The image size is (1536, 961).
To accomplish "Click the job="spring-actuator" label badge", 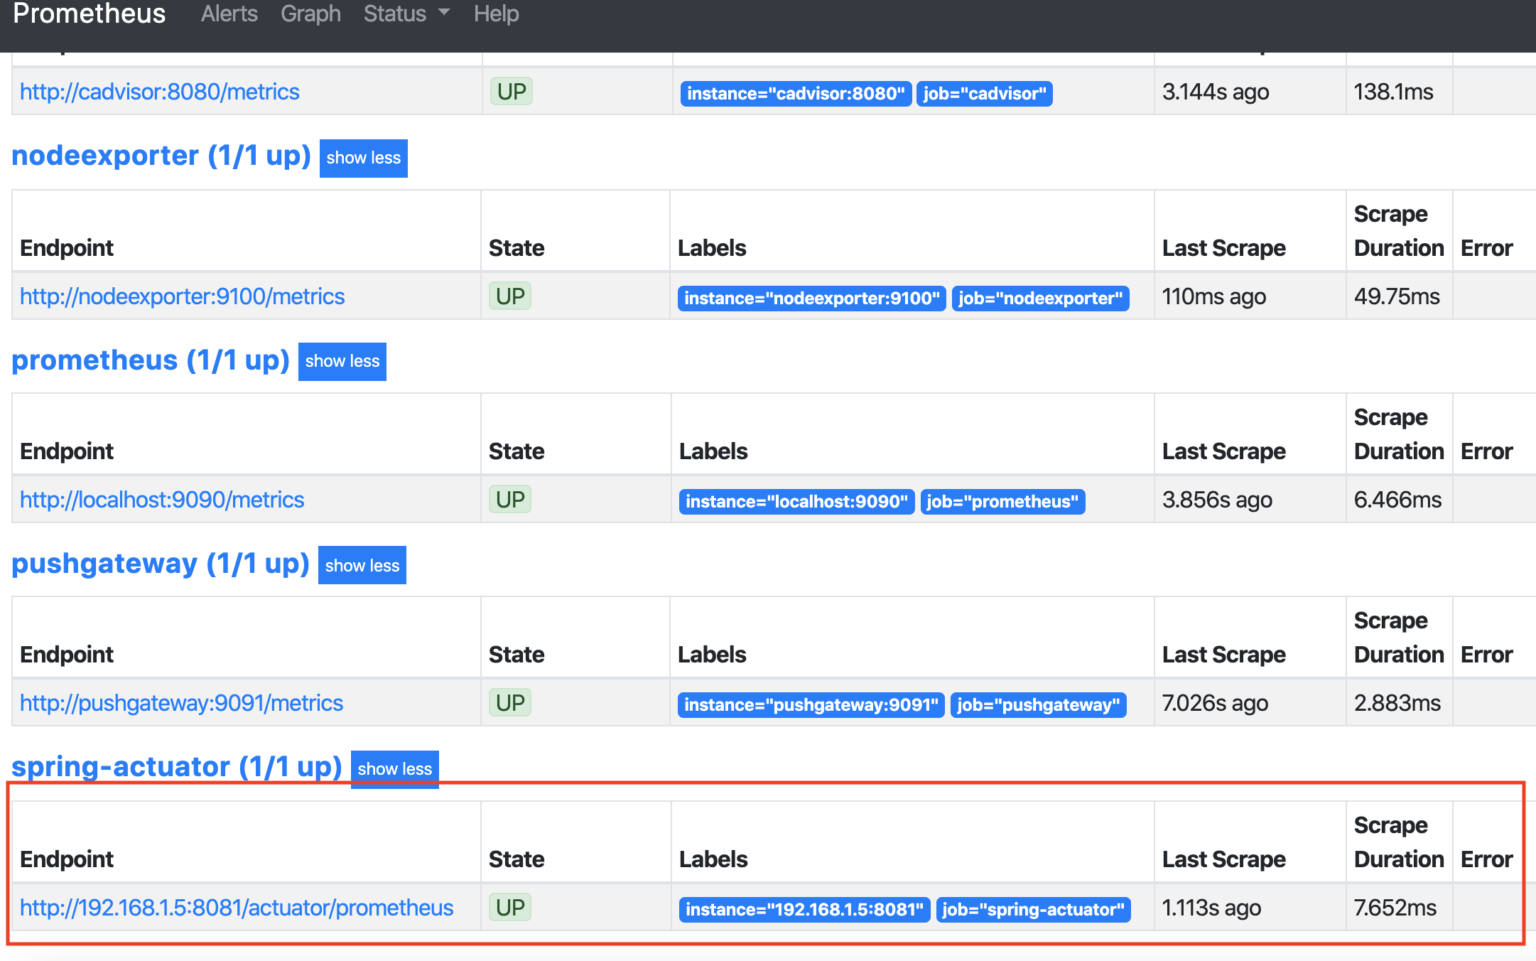I will [x=1033, y=910].
